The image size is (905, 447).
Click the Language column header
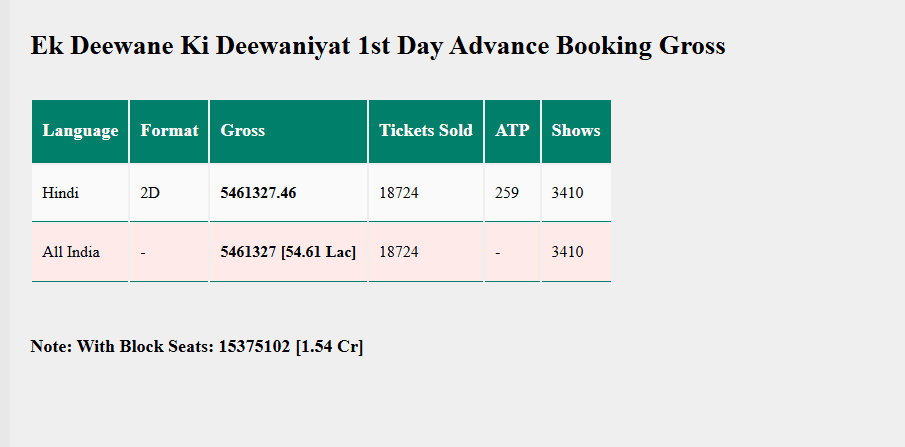point(80,131)
